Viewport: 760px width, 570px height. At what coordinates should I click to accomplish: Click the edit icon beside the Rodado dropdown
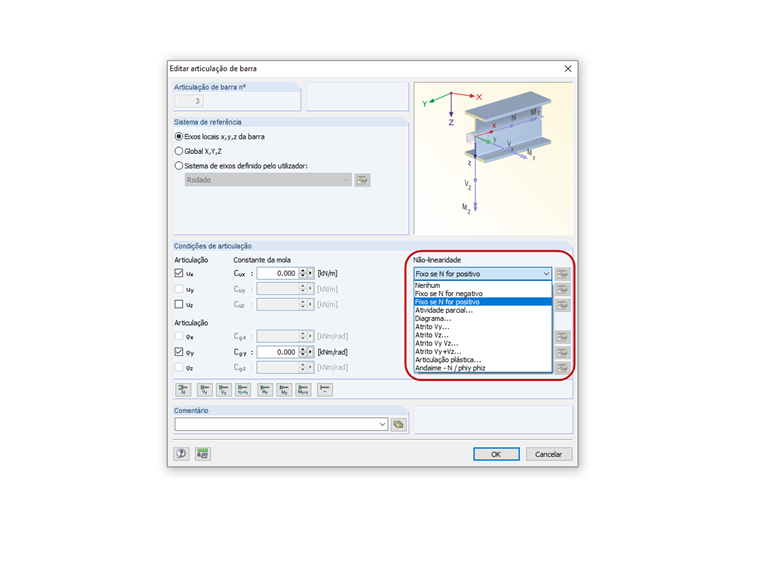(362, 180)
